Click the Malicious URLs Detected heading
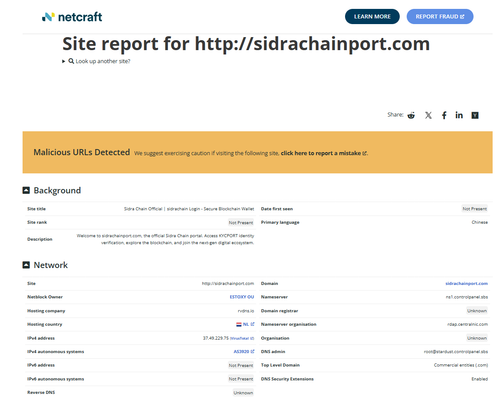 [x=82, y=152]
